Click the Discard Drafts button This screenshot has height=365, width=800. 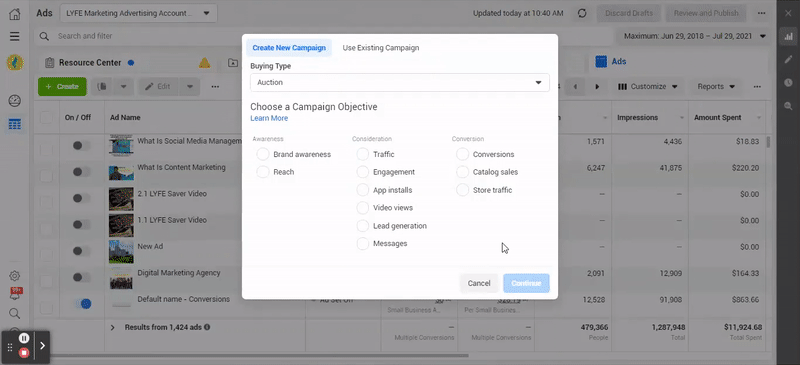[629, 13]
